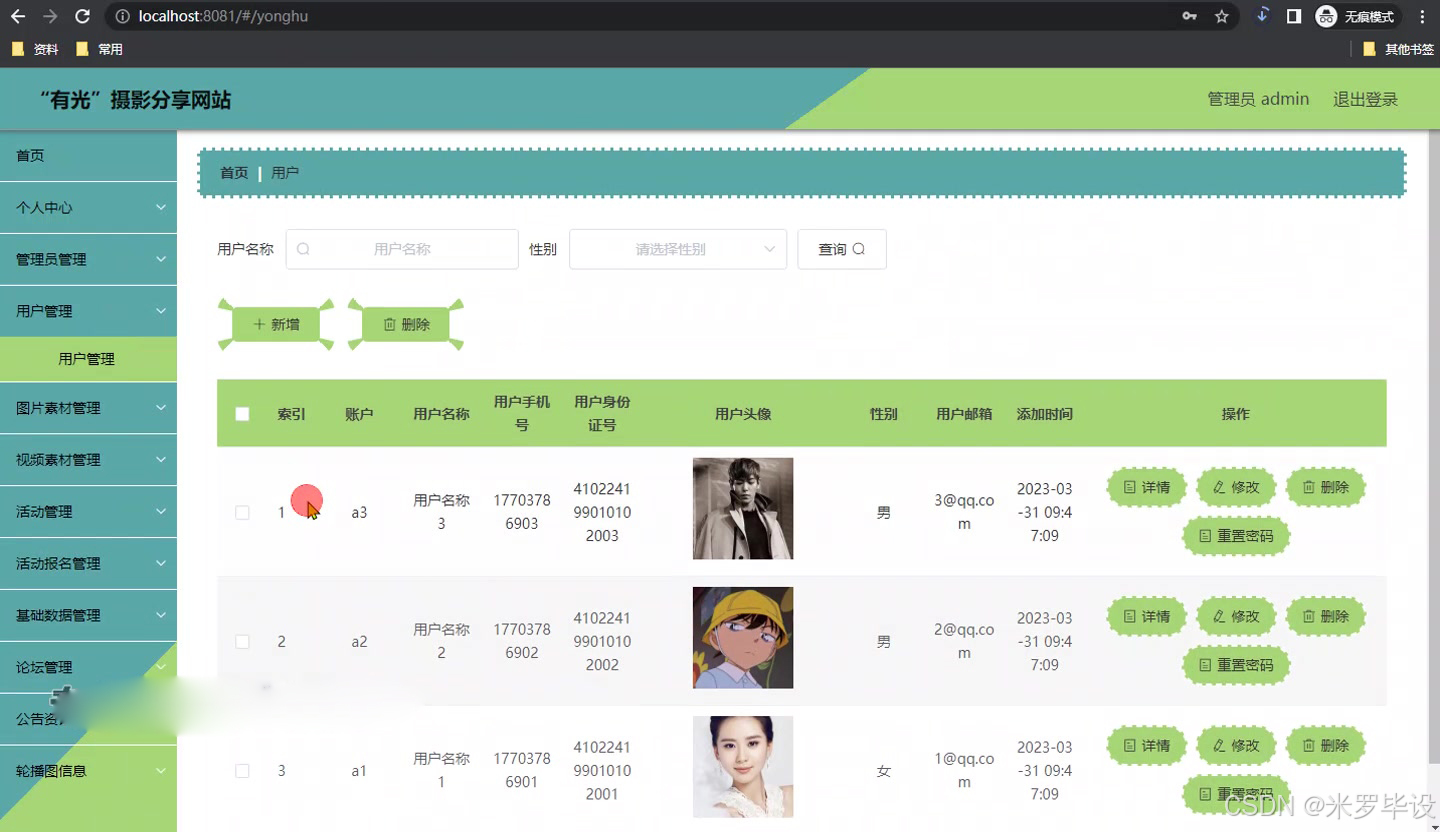The width and height of the screenshot is (1440, 832).
Task: Open Chrome three-dot menu
Action: coord(1422,16)
